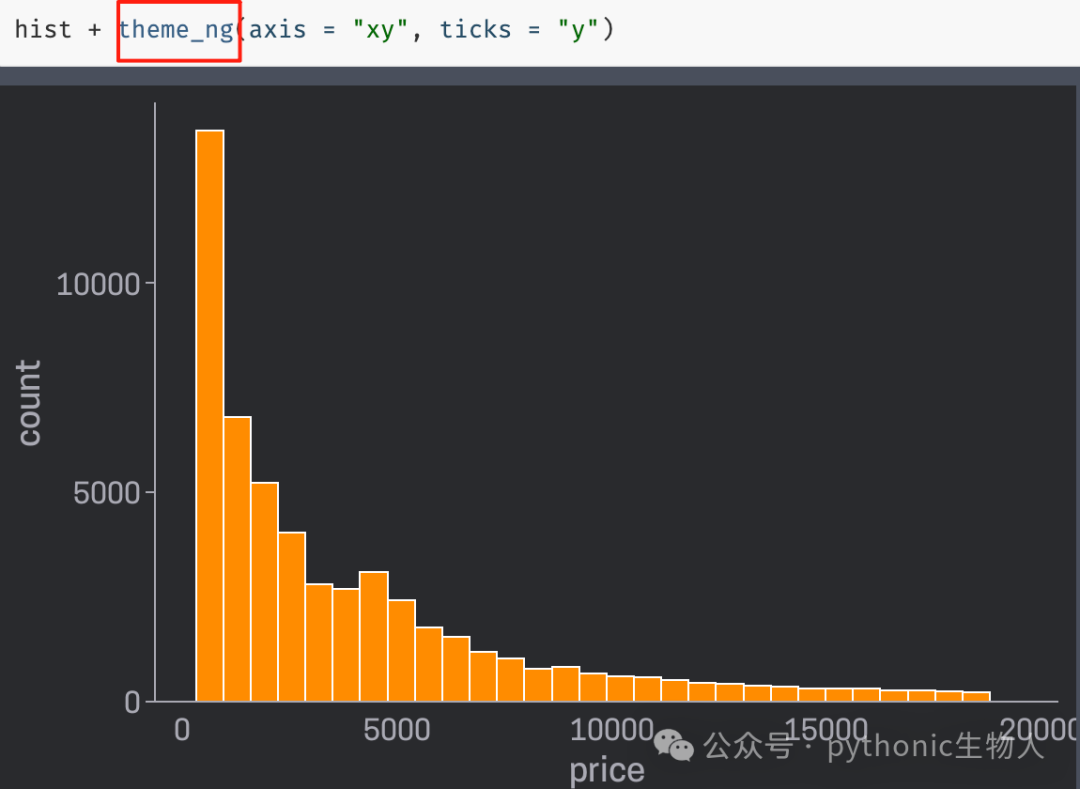
Task: Click the 0 tick label on count axis
Action: point(133,702)
